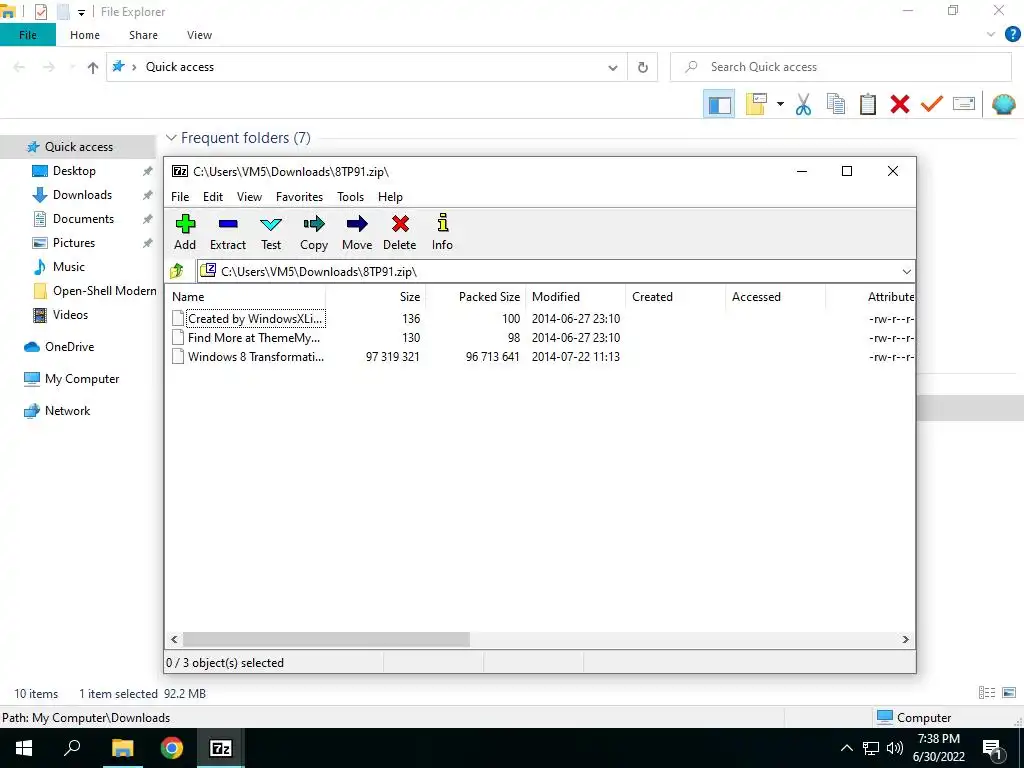
Task: Click the Copy icon in 7-Zip
Action: [x=313, y=232]
